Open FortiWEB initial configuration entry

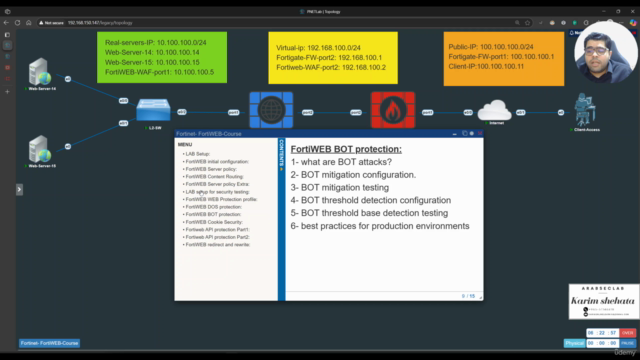(x=217, y=162)
